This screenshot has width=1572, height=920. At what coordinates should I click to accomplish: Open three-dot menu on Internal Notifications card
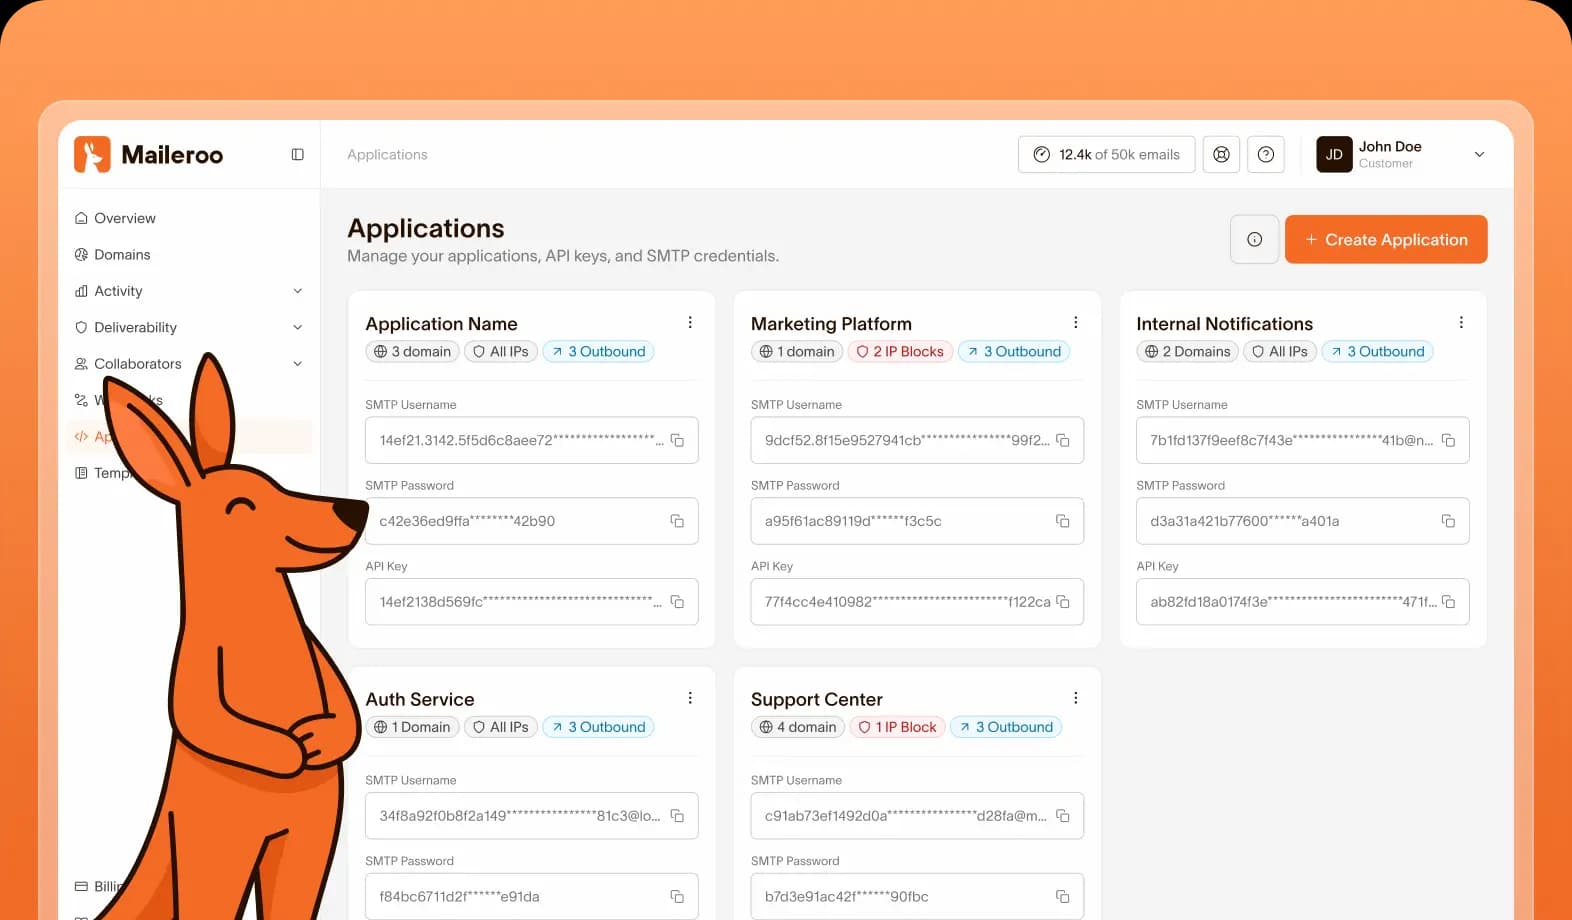tap(1461, 322)
